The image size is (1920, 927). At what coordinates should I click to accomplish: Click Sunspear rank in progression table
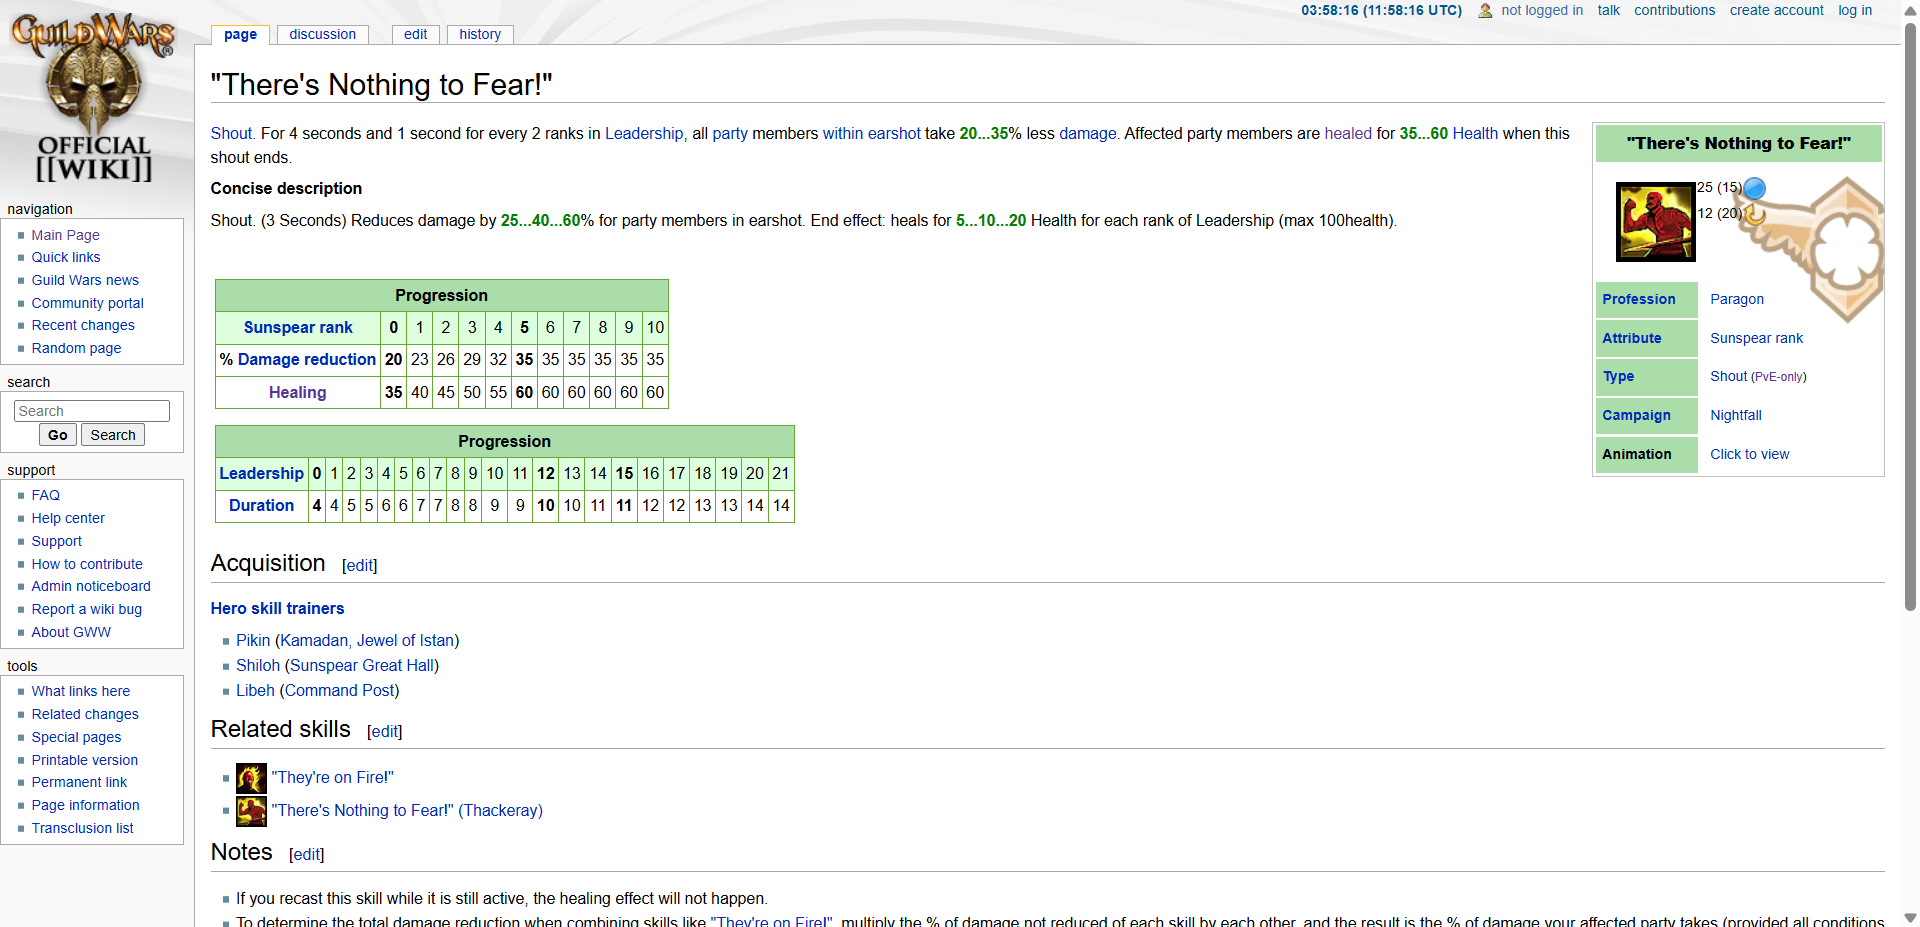[x=298, y=327]
